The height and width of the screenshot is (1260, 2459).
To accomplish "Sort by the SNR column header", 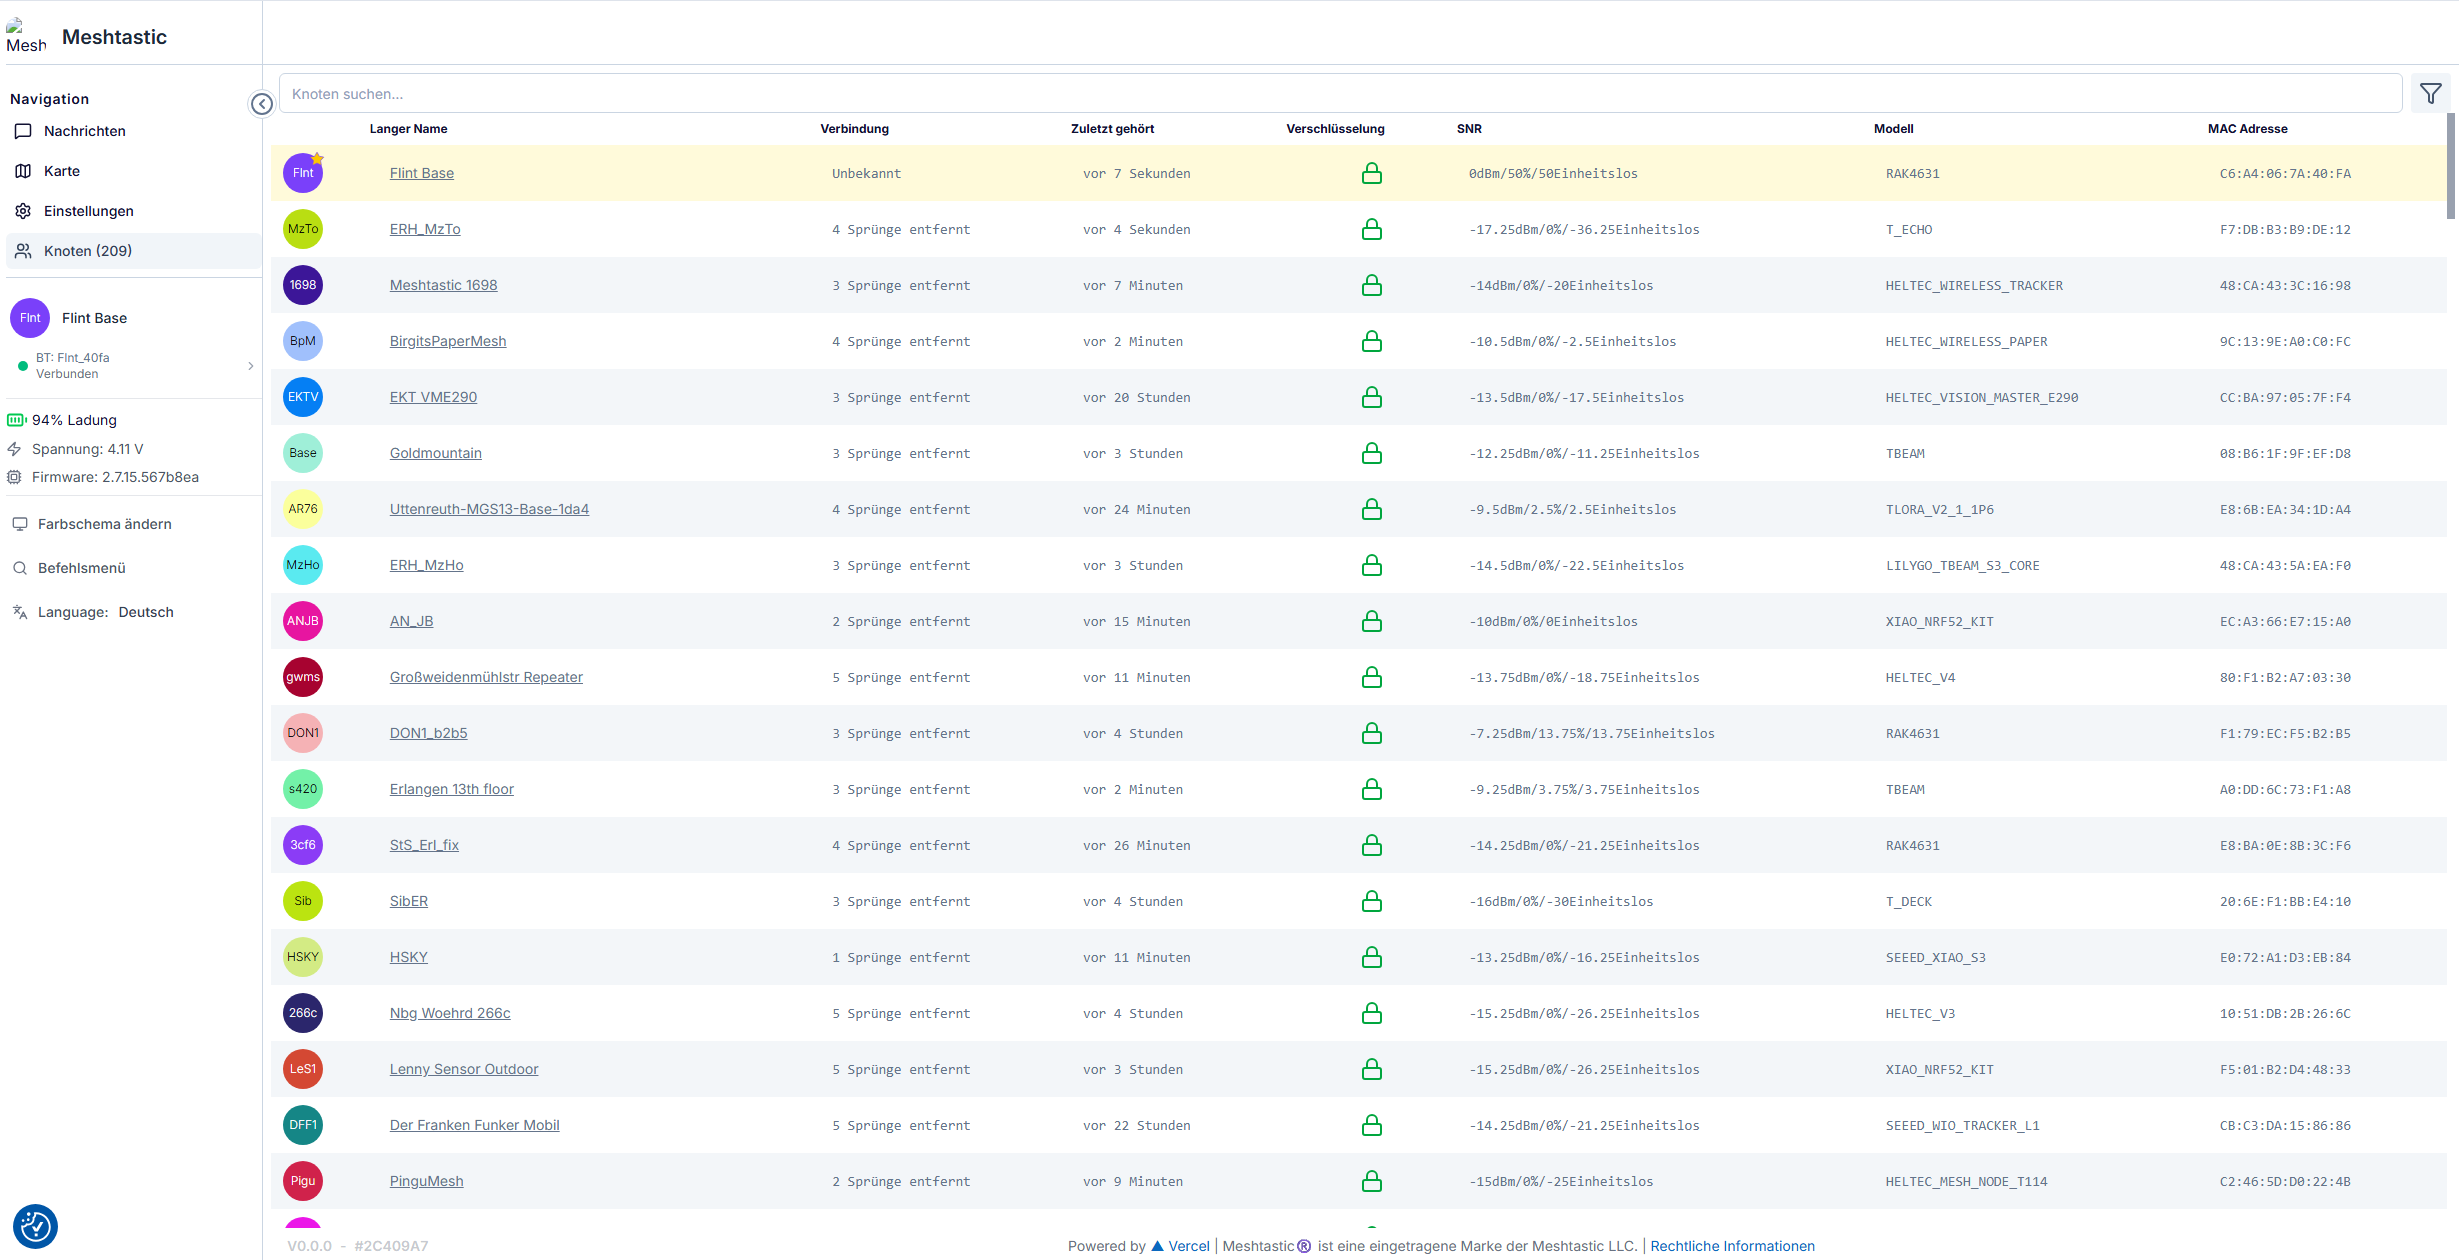I will (1469, 129).
